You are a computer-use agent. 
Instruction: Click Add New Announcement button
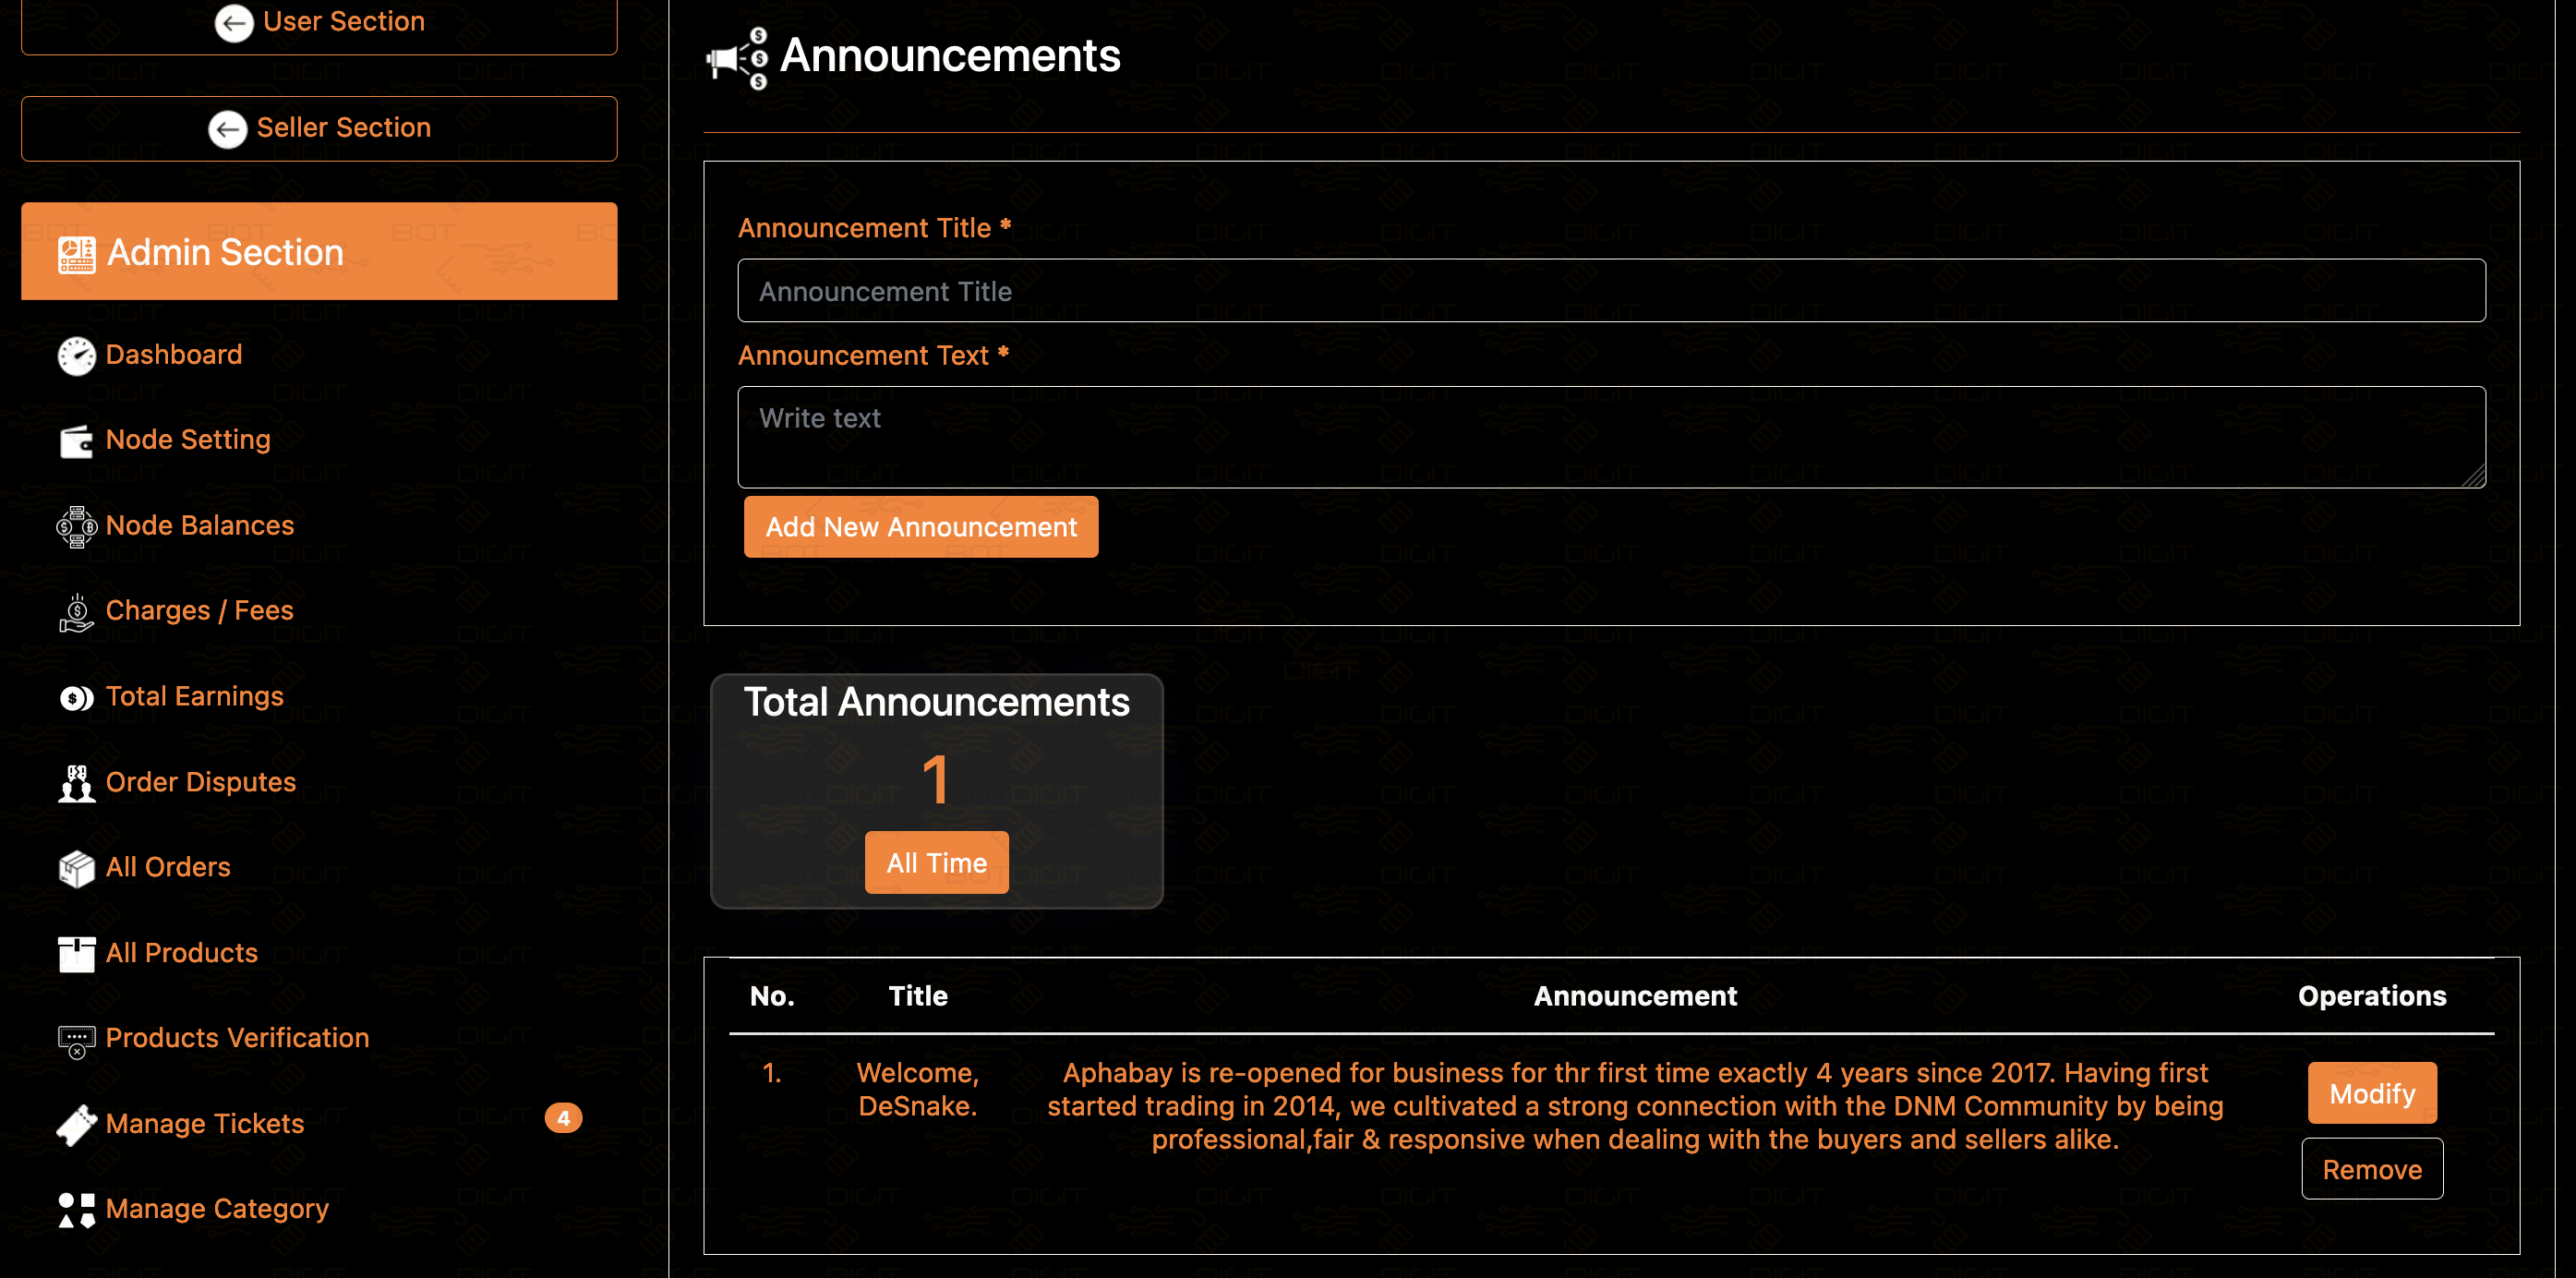pyautogui.click(x=921, y=525)
